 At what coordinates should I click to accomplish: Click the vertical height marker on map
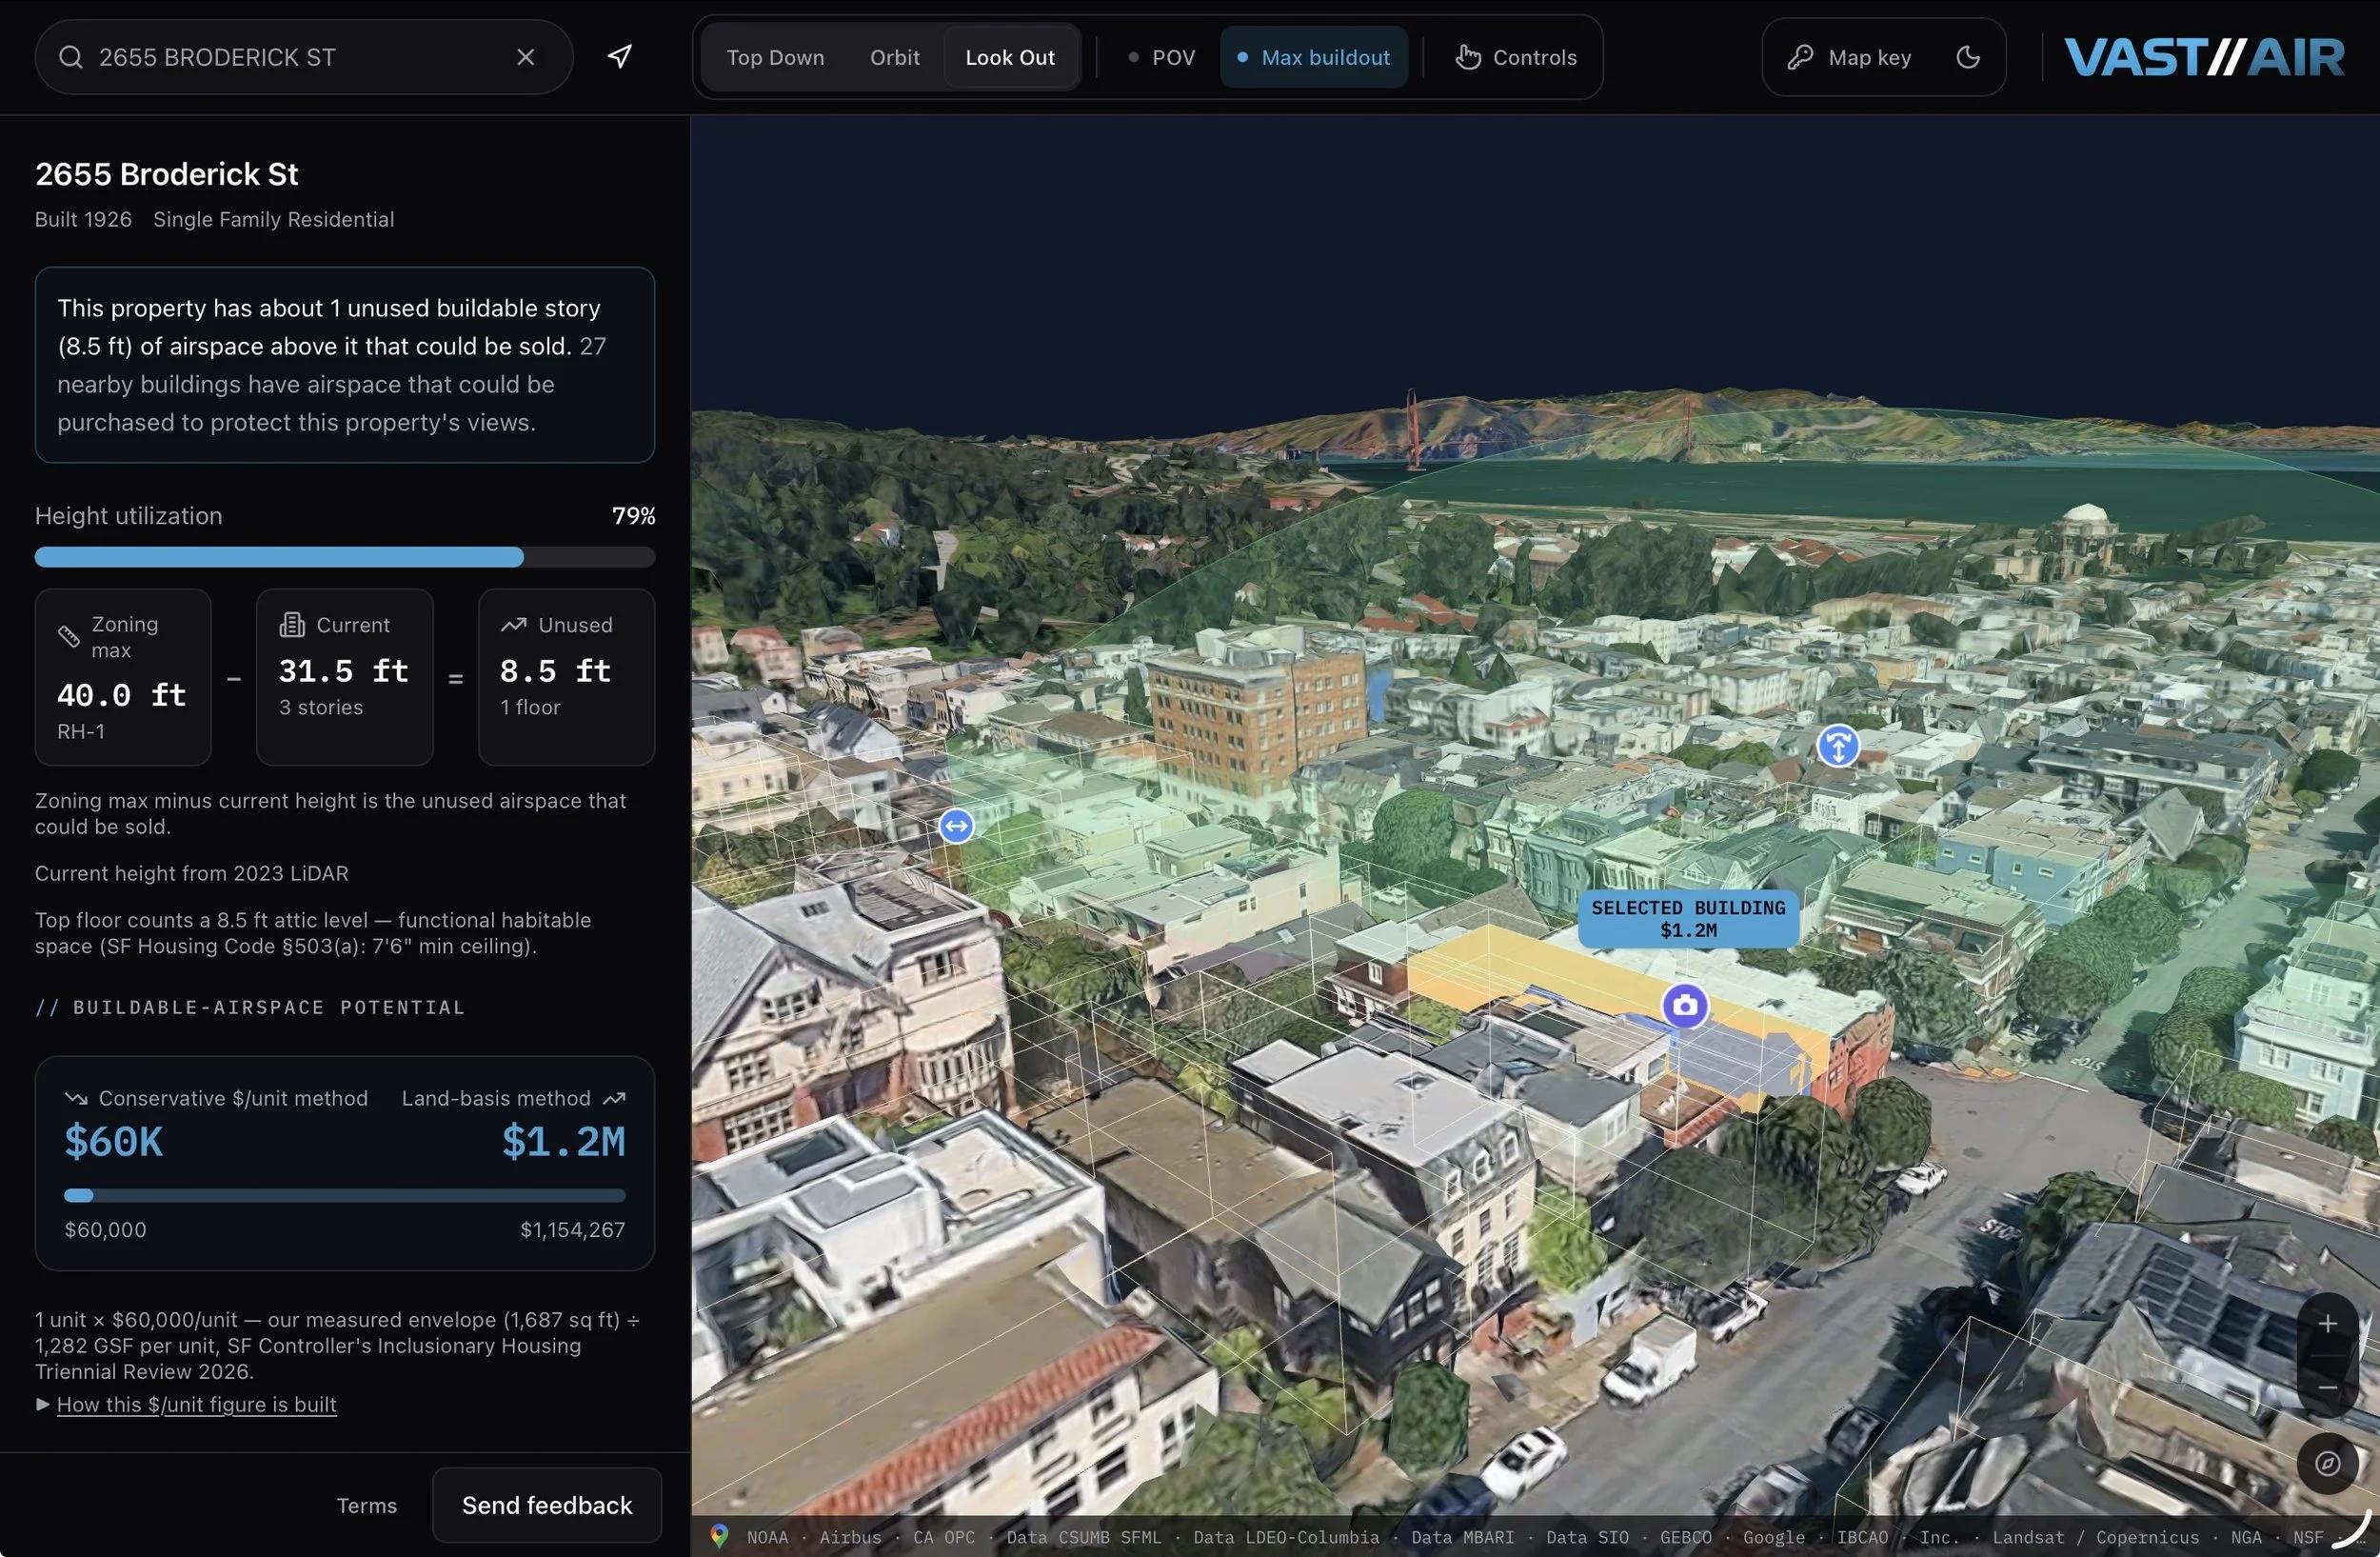(1837, 745)
